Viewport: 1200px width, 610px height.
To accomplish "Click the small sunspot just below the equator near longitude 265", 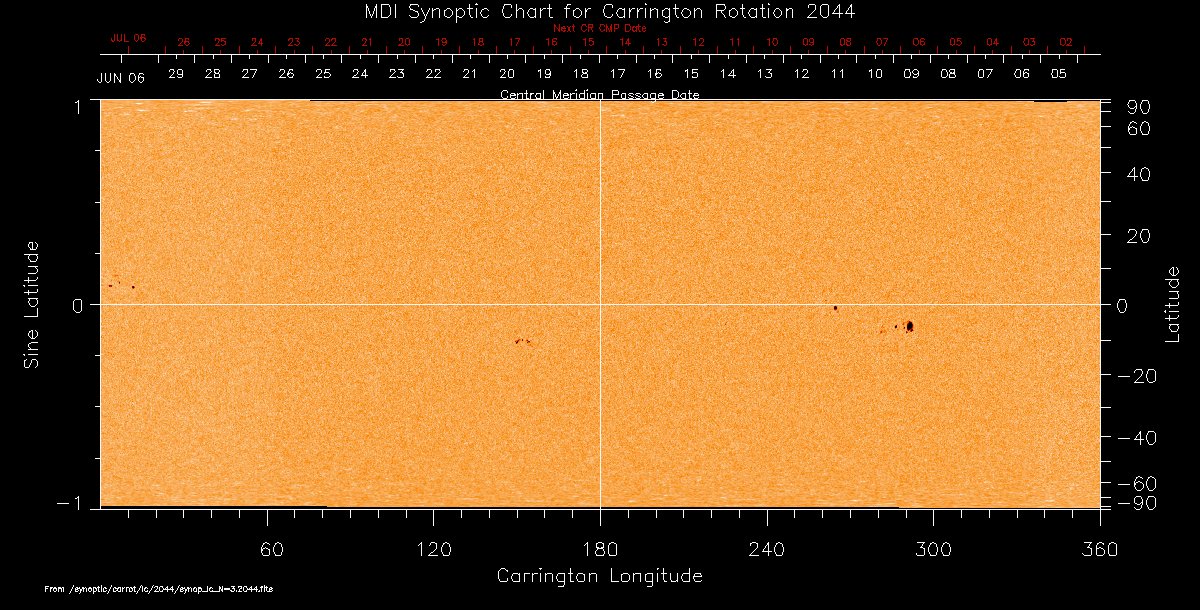I will (835, 308).
